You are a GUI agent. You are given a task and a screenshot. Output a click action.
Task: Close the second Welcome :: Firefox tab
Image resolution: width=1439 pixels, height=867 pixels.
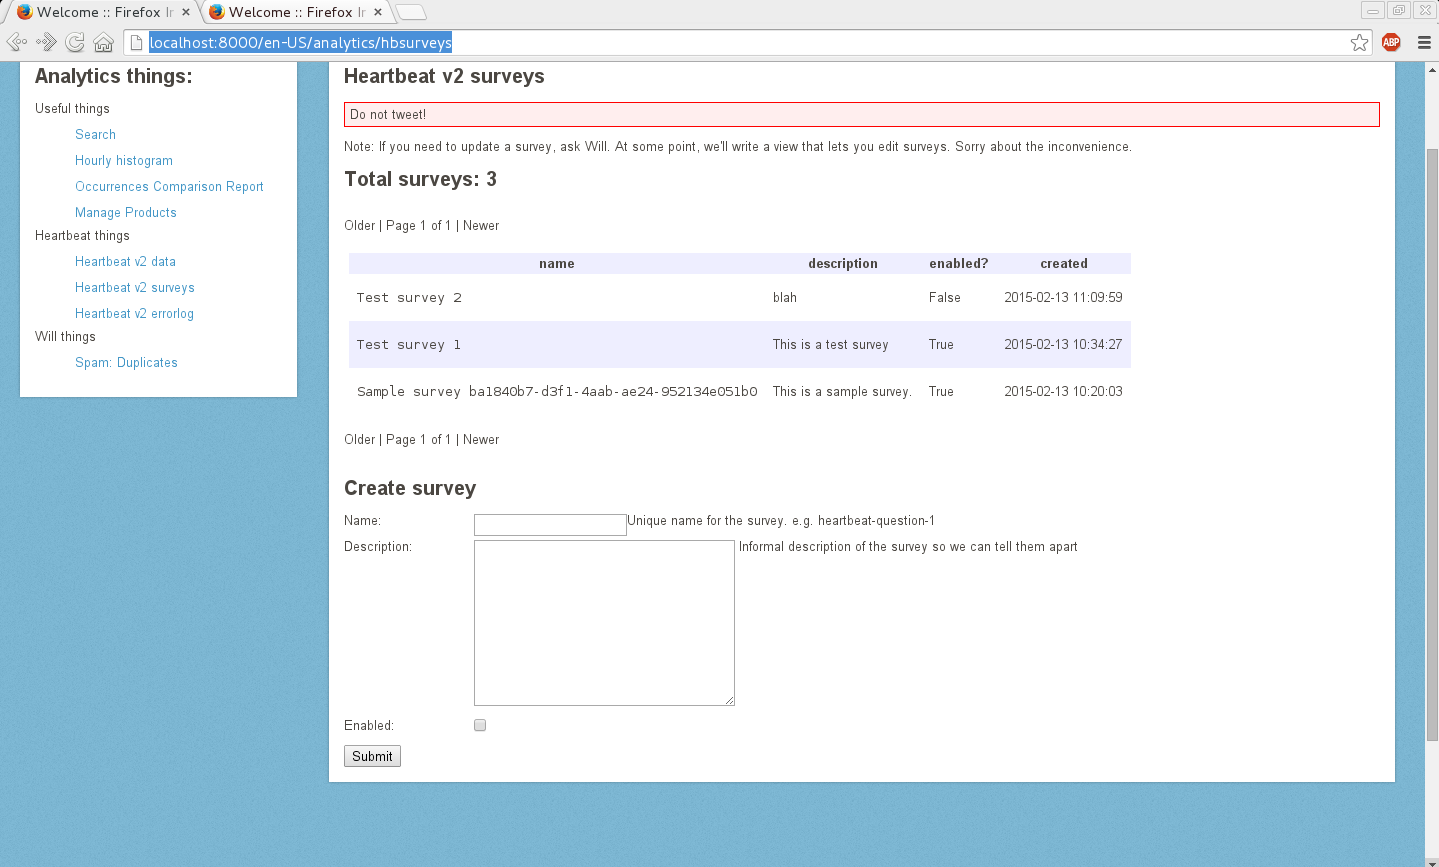(378, 12)
